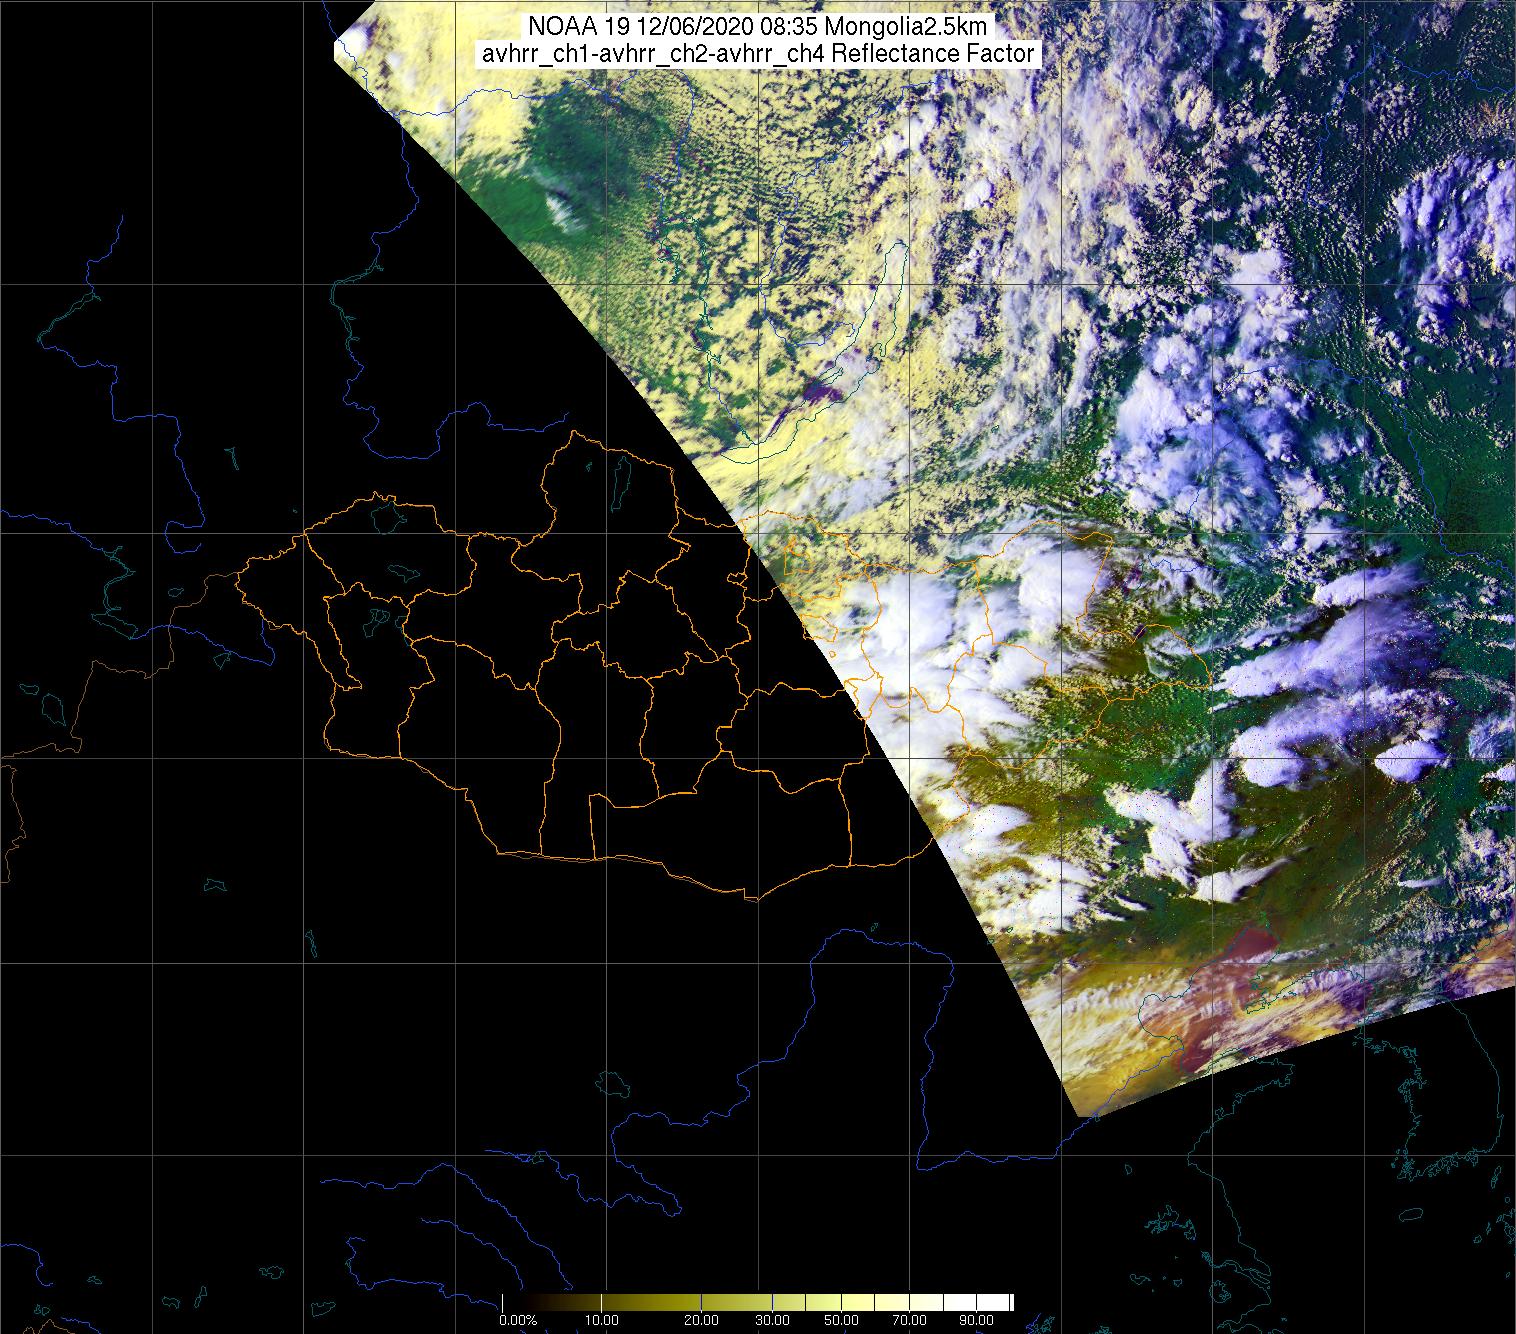Click the 'NOAA 19 12/06/2020 08:35 Mongolia2.5km' title text
Viewport: 1516px width, 1334px height.
tap(759, 27)
